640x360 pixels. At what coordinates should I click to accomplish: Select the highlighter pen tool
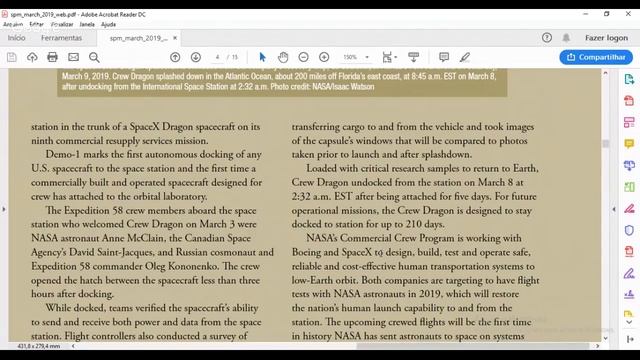[x=464, y=57]
